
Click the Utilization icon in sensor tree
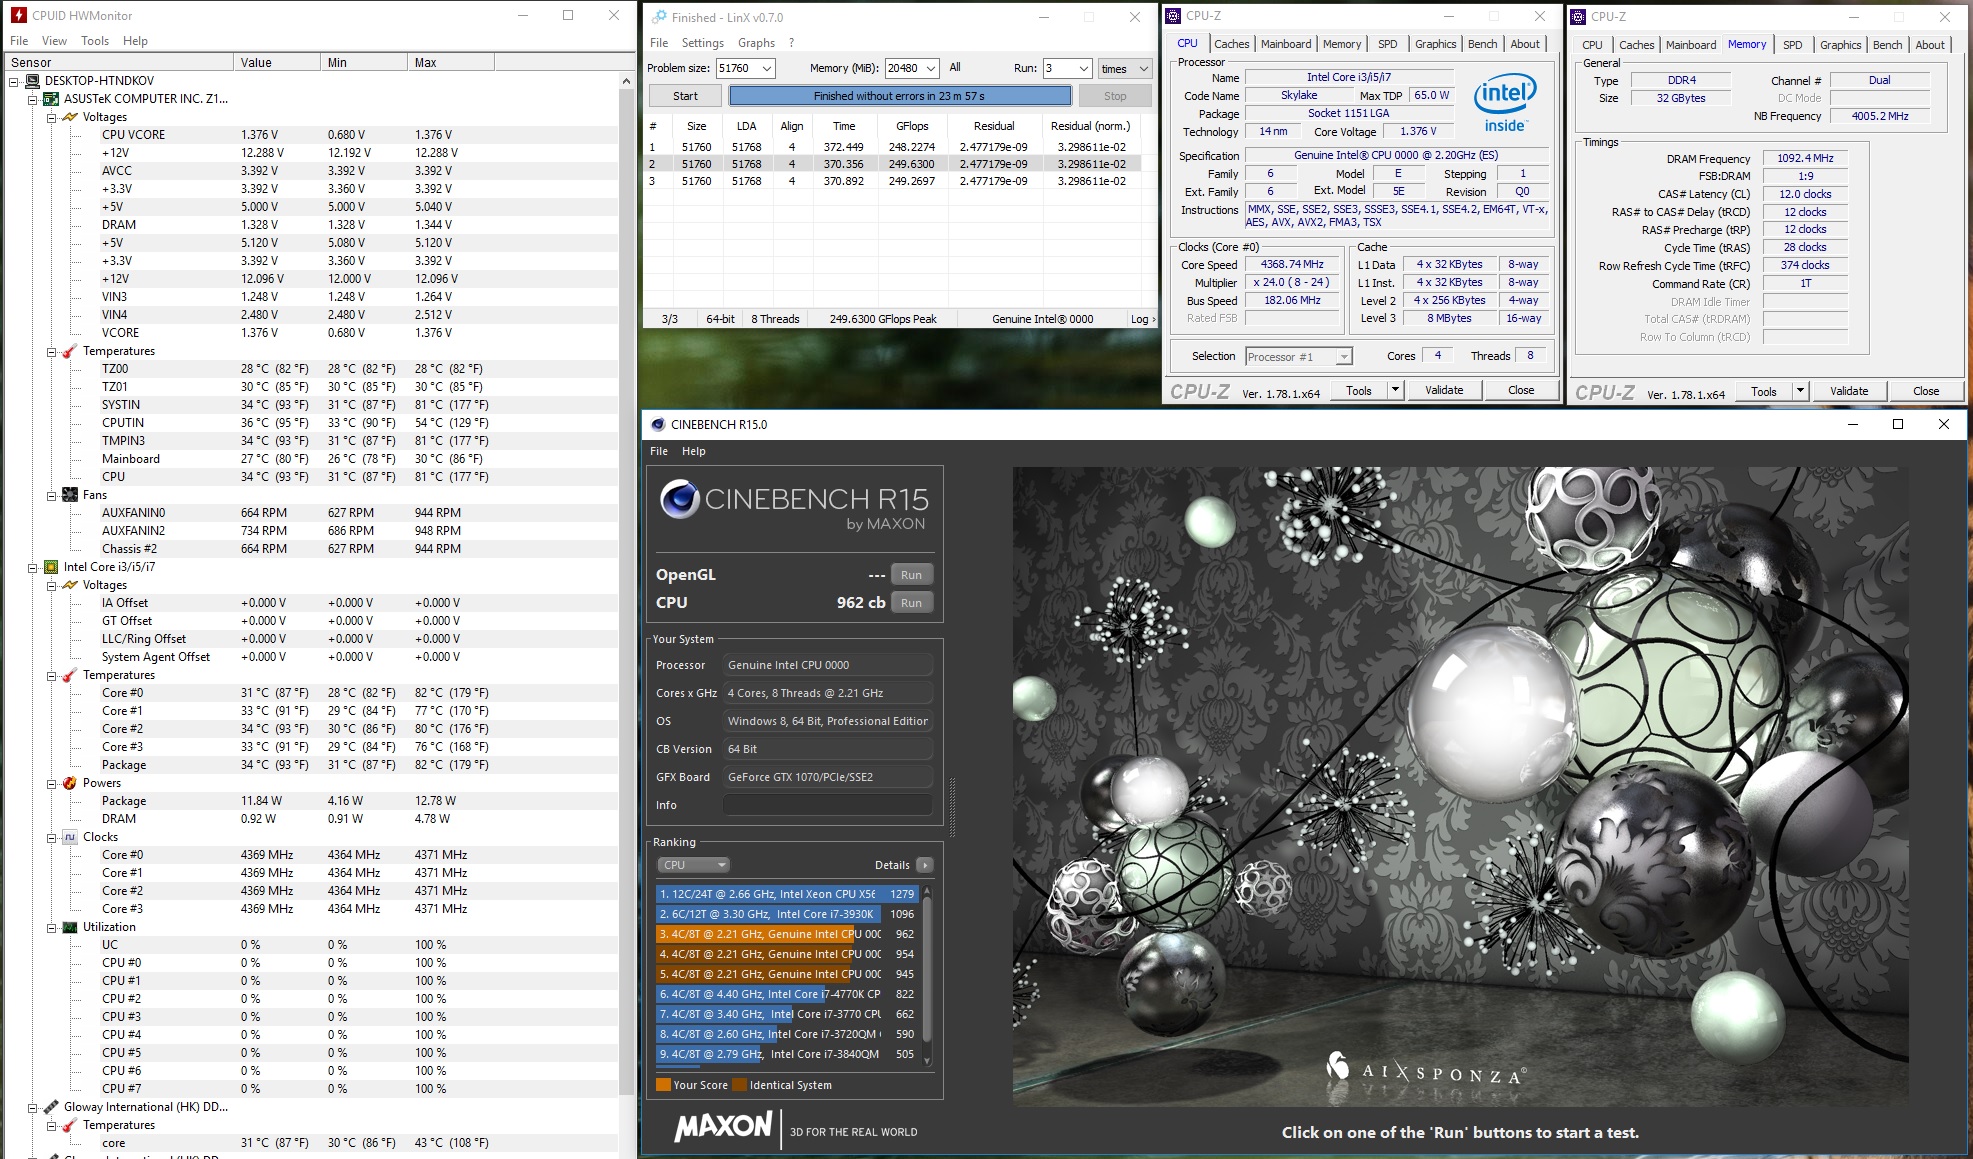[70, 927]
